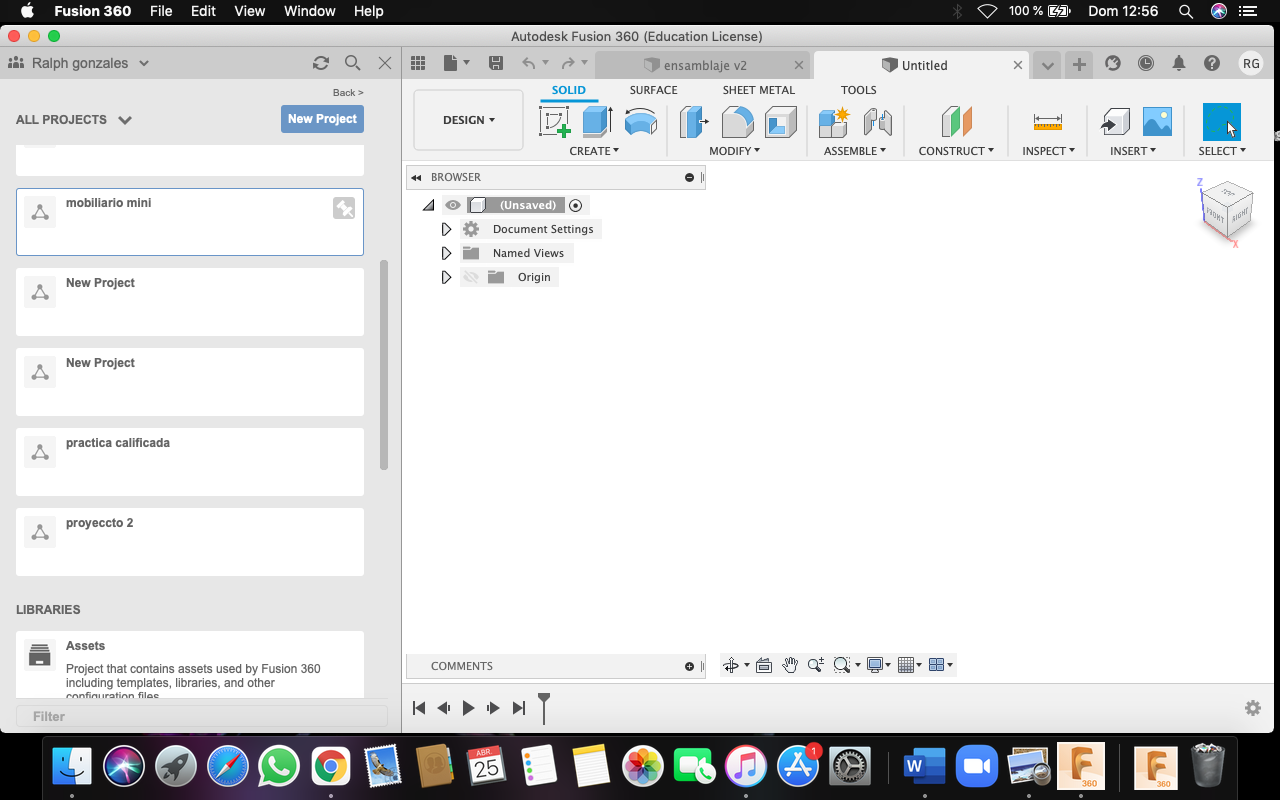Open the DESIGN workspace dropdown

point(468,120)
